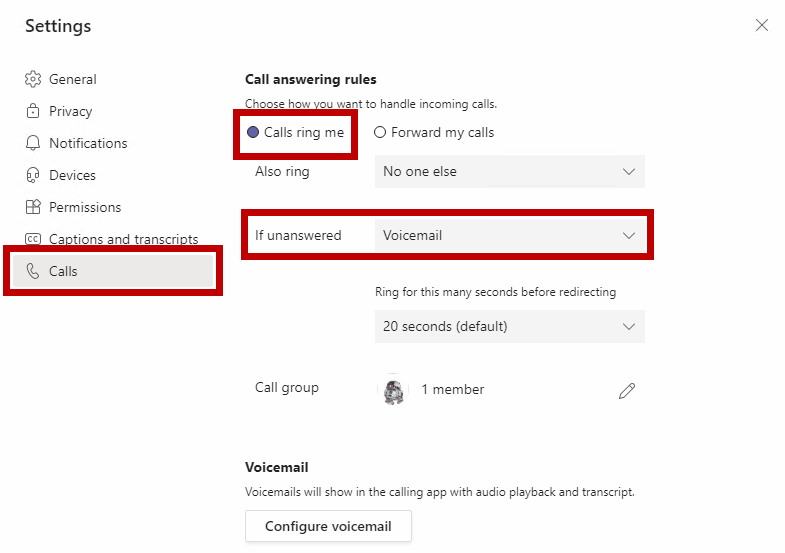
Task: Click the call group member avatar
Action: coord(394,390)
